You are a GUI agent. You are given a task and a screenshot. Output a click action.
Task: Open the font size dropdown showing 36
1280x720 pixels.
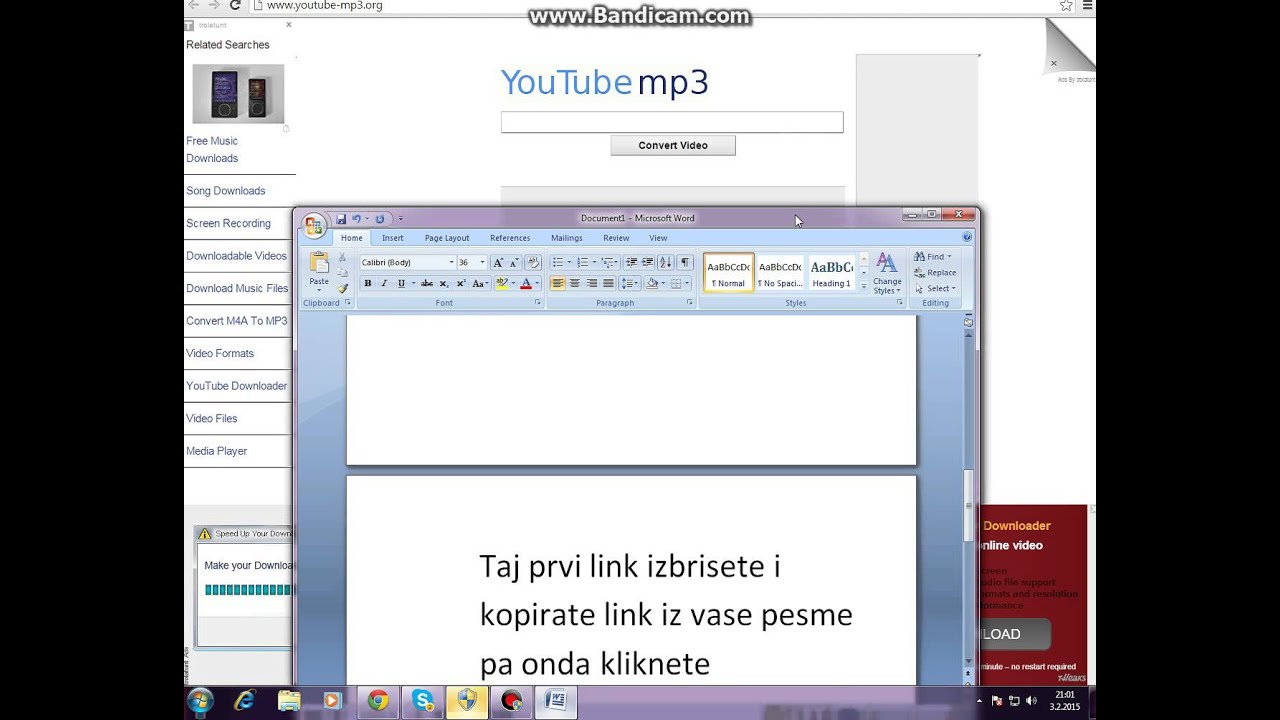(482, 262)
